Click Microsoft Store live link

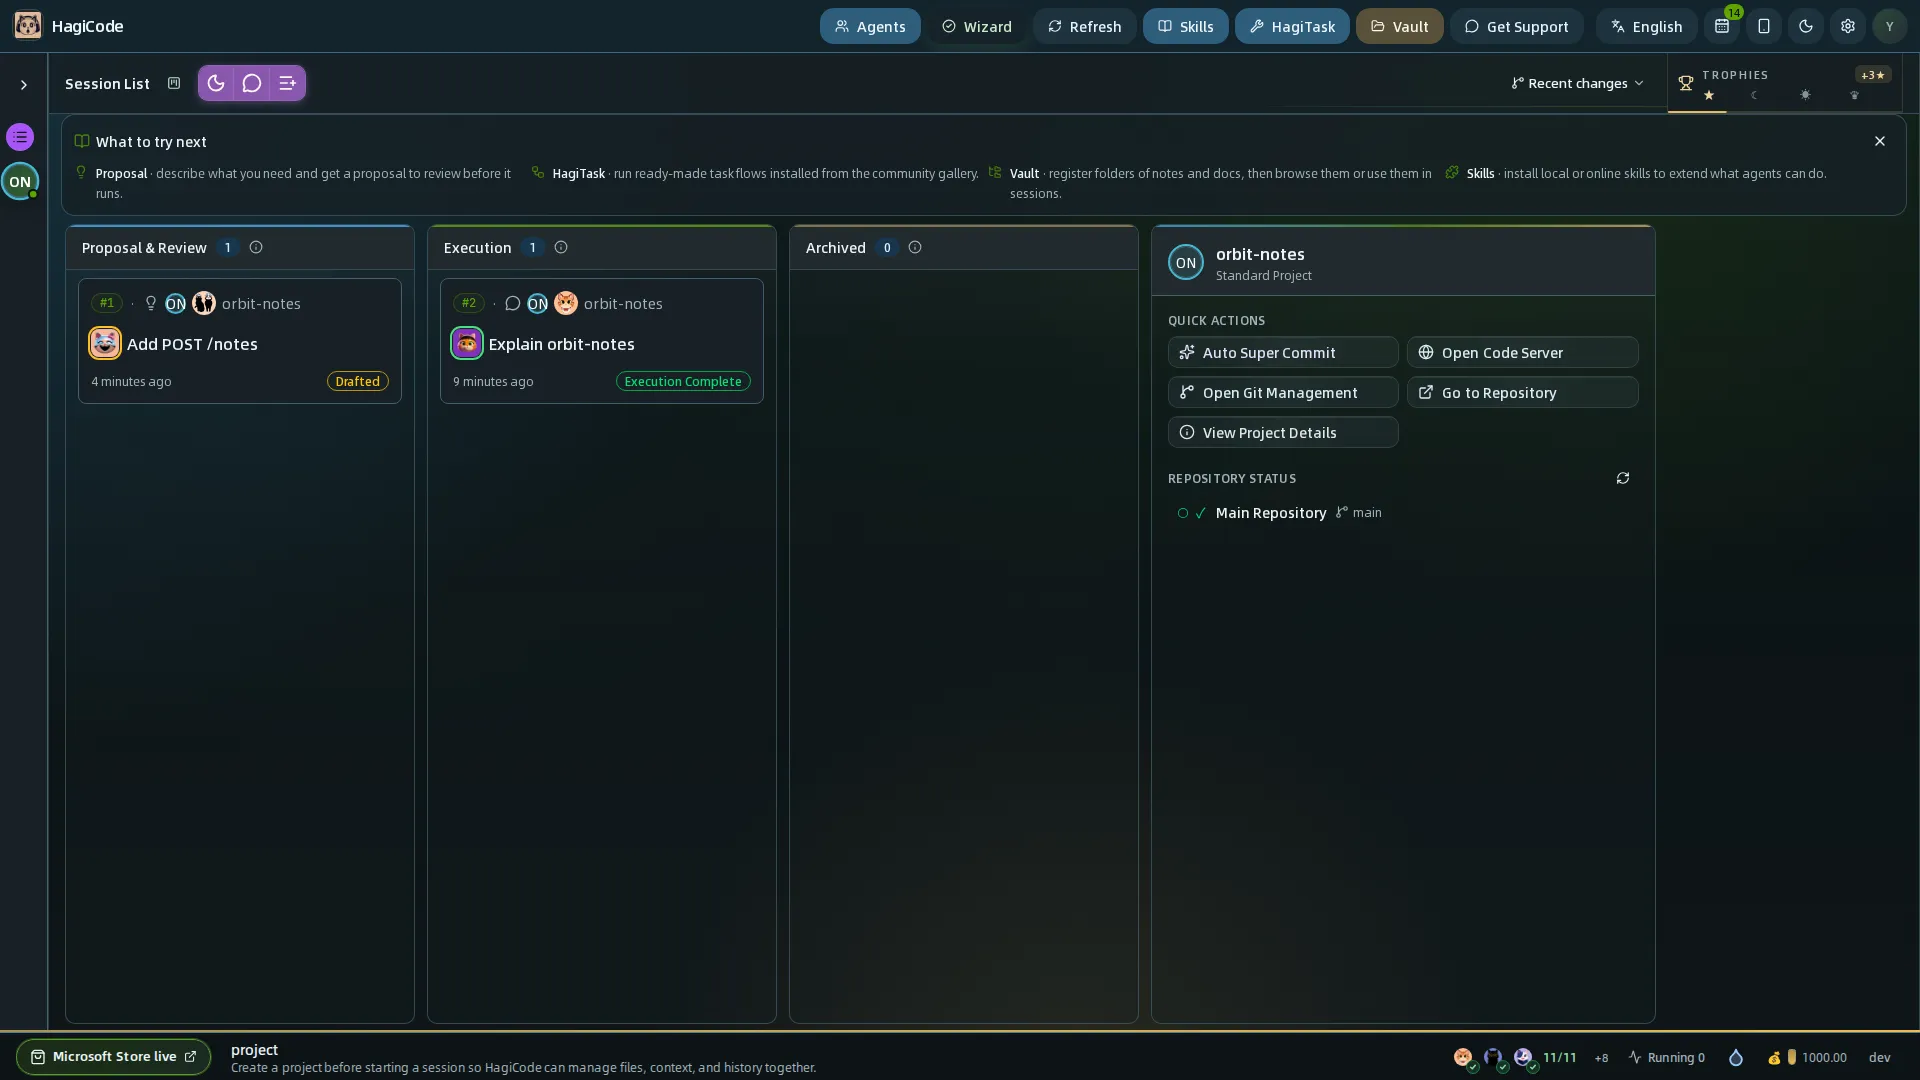pos(113,1057)
